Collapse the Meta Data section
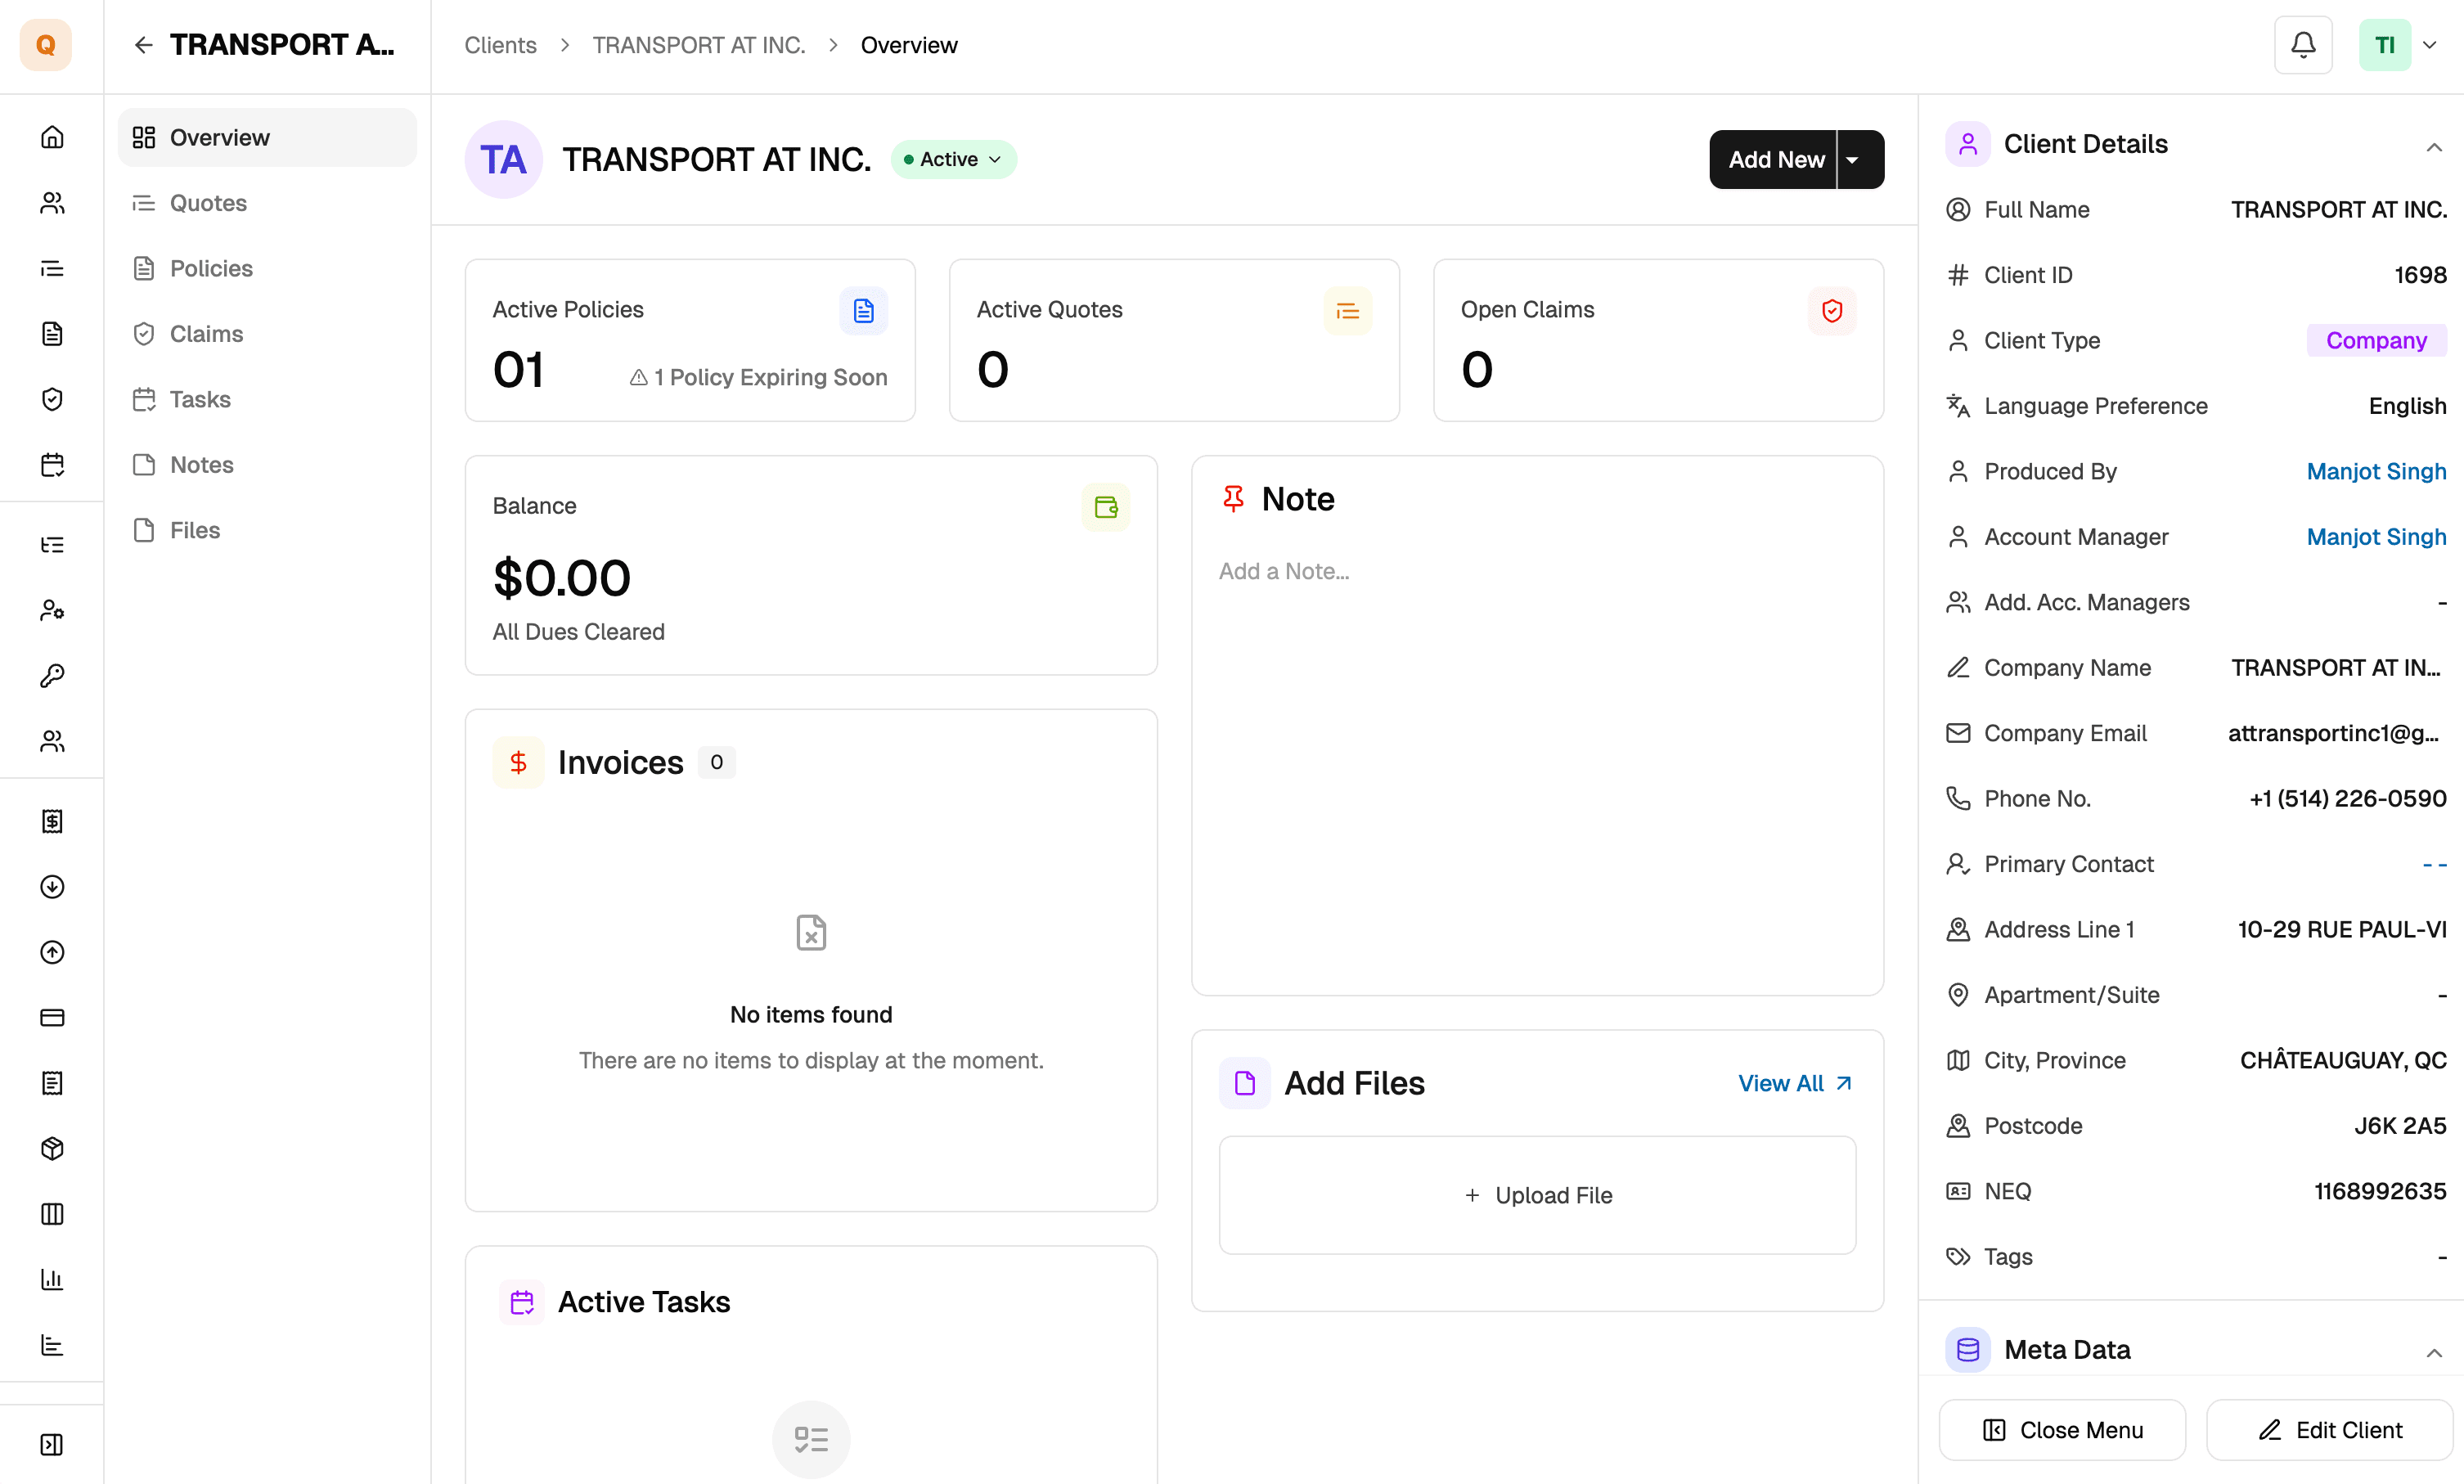2464x1484 pixels. coord(2433,1352)
